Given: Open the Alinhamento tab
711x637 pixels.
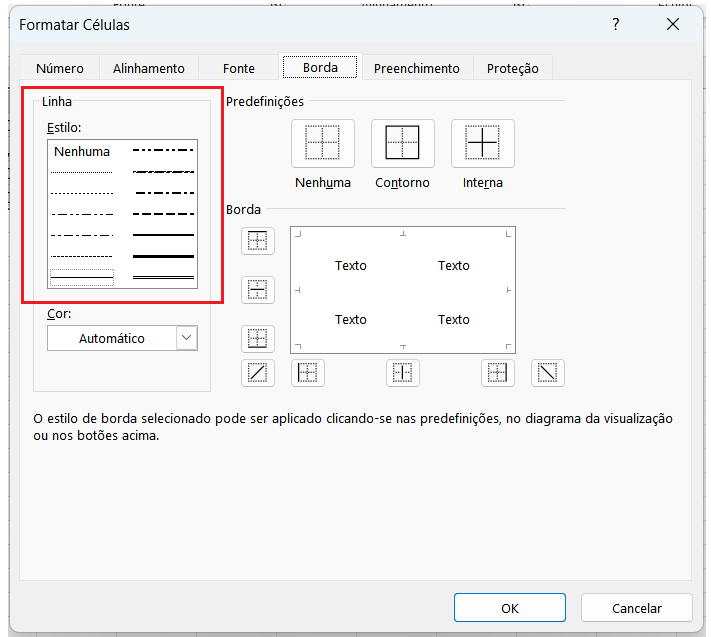Looking at the screenshot, I should [148, 68].
